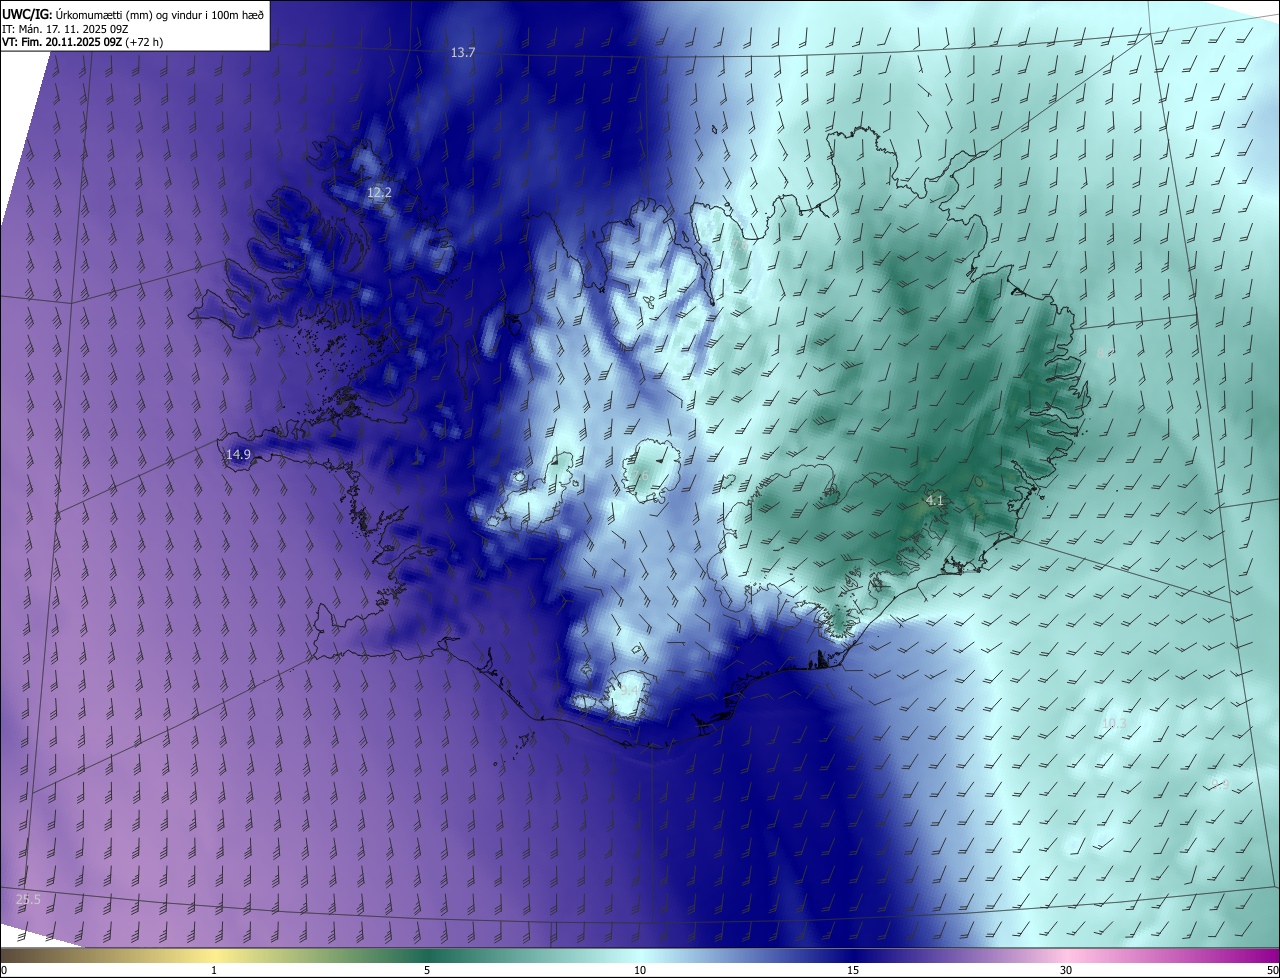The height and width of the screenshot is (978, 1280).
Task: Click the '0' tick on the color scale
Action: (x=4, y=971)
